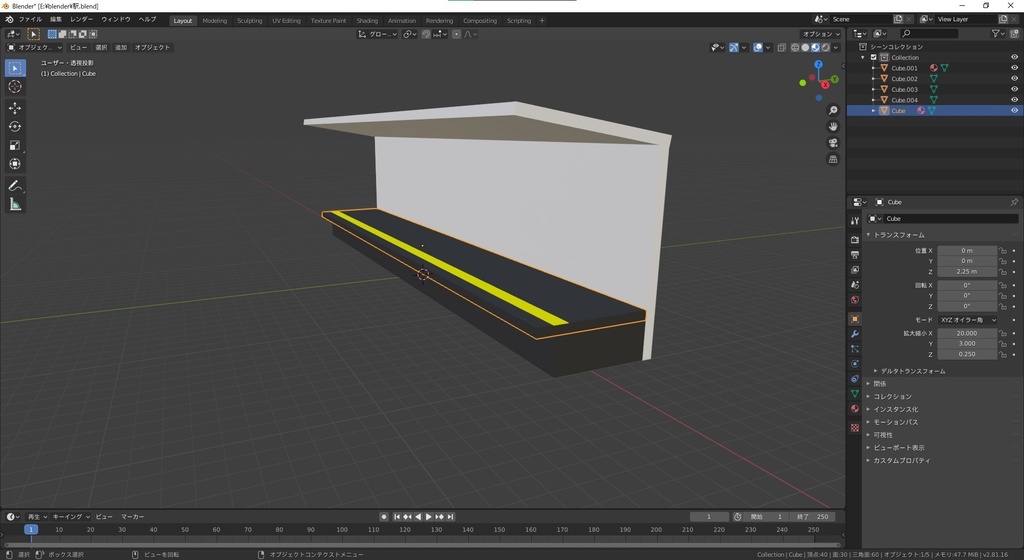Screen dimensions: 1024x560
Task: Switch to the Sculpting workspace tab
Action: pos(249,21)
